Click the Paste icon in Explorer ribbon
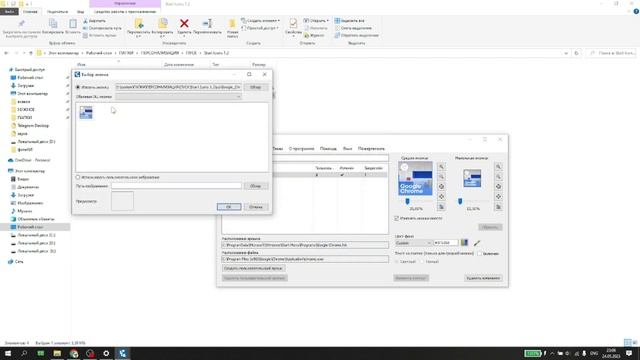The image size is (640, 360). 73,24
